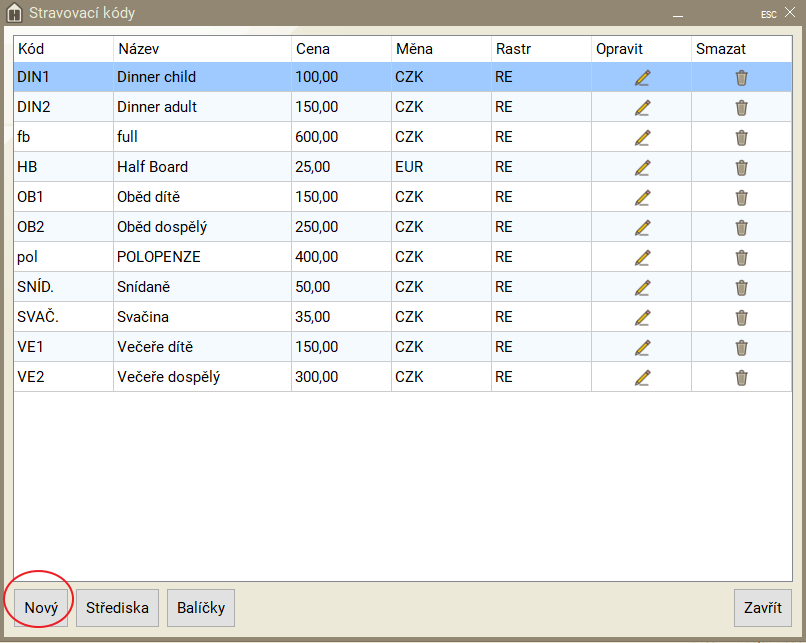
Task: Click the pencil edit icon for Dinner child
Action: point(642,78)
